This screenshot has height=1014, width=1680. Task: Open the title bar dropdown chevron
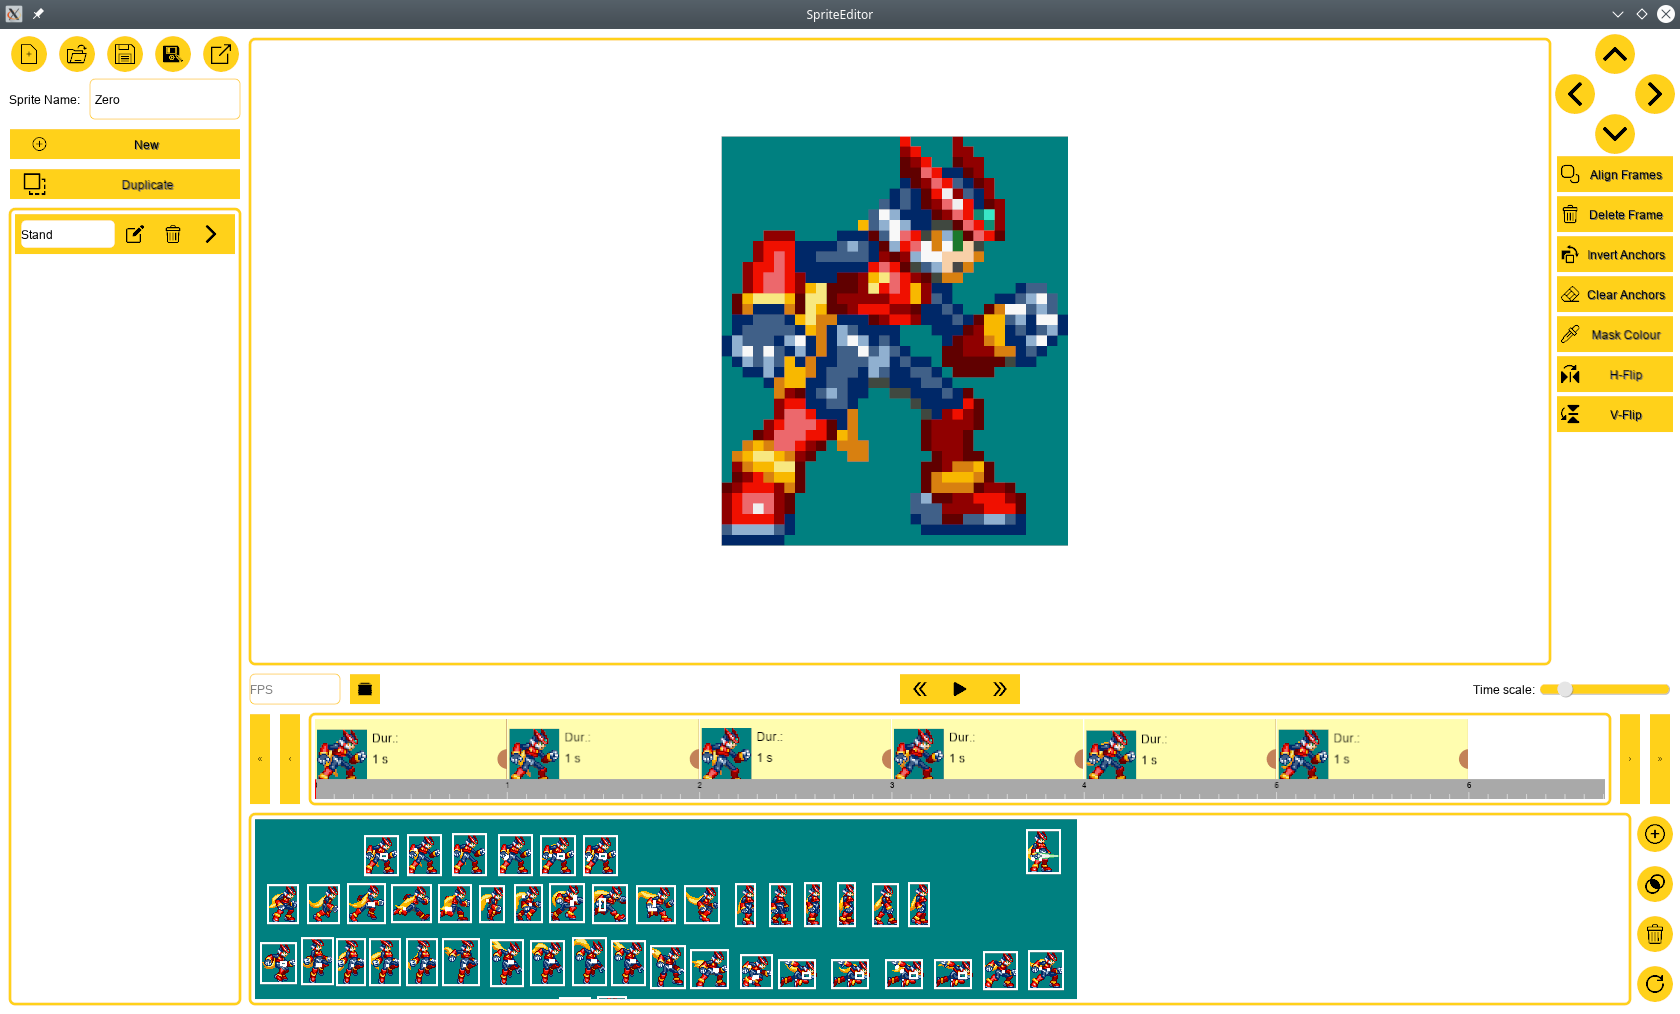click(1618, 14)
